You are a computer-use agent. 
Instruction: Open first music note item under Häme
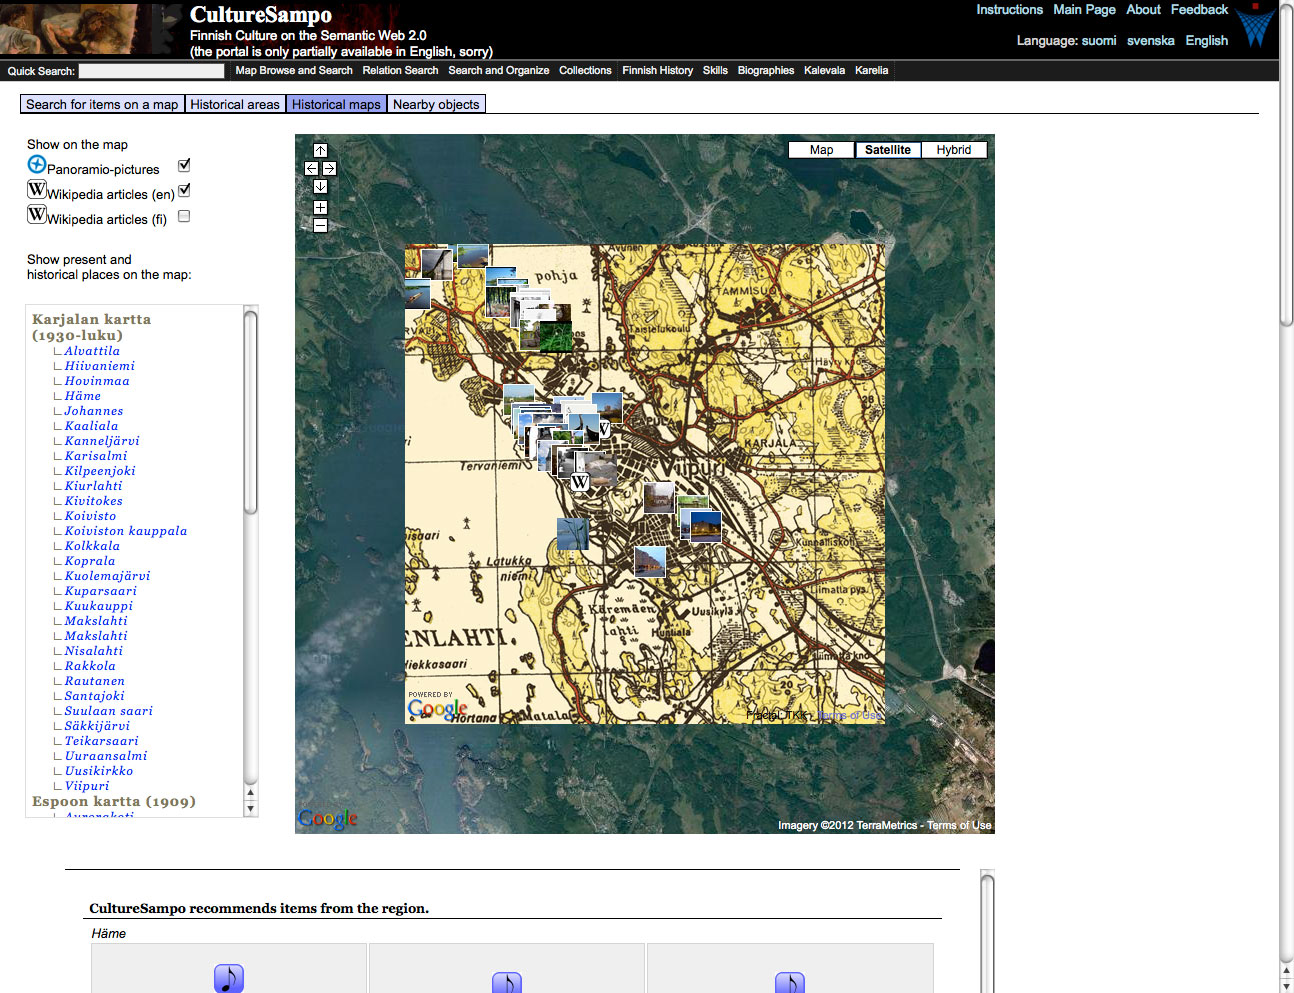[x=229, y=978]
